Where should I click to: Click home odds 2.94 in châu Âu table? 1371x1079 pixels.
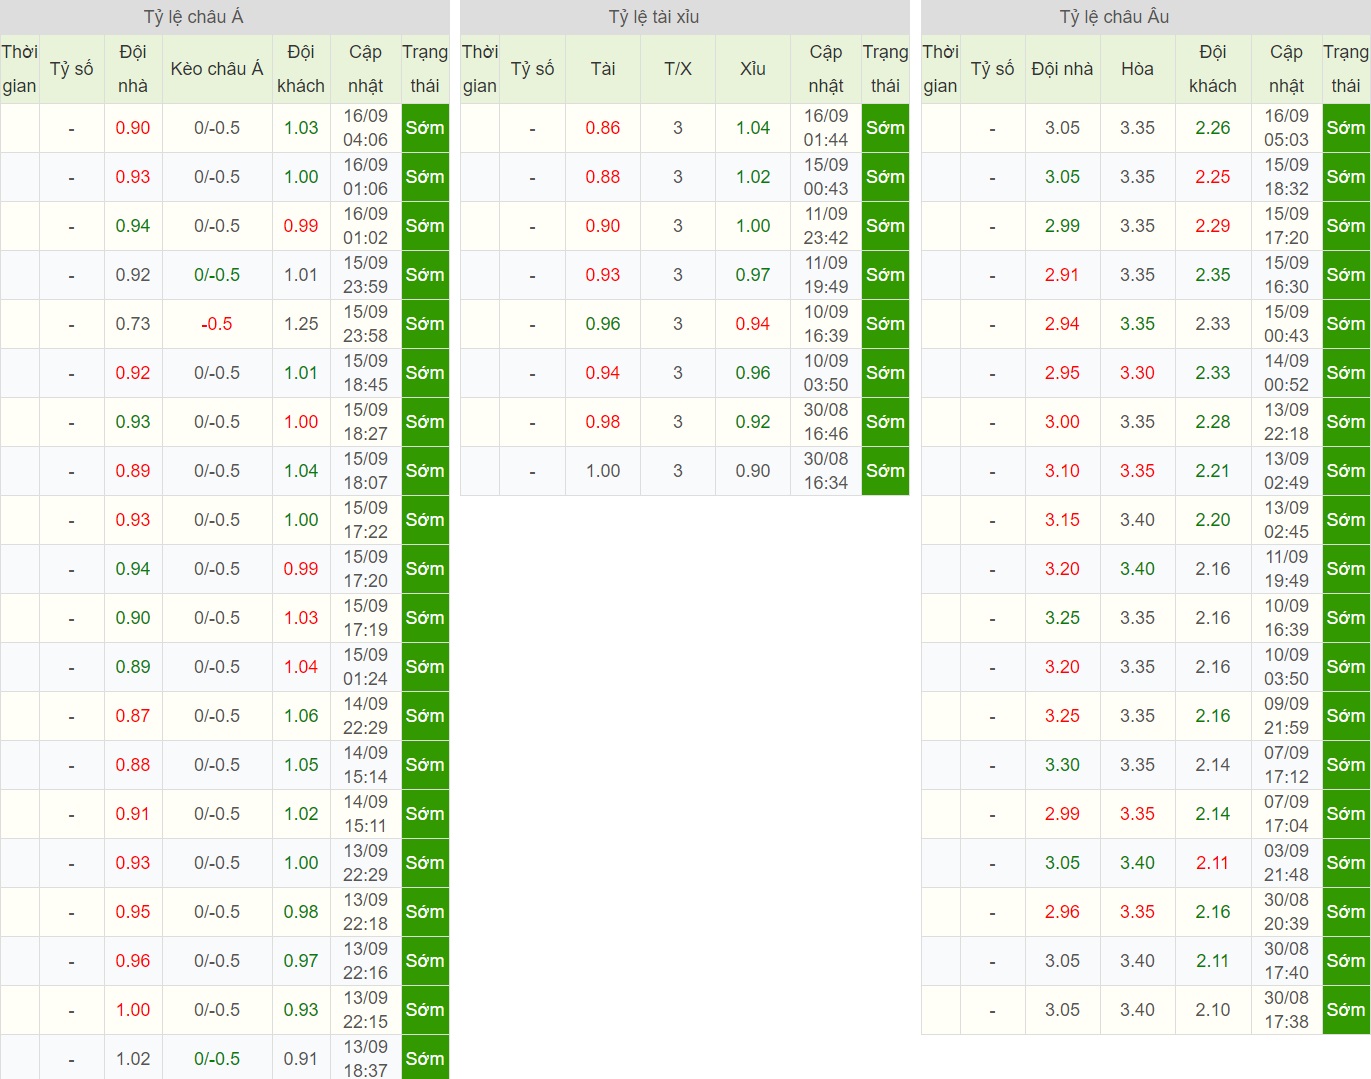click(1062, 324)
